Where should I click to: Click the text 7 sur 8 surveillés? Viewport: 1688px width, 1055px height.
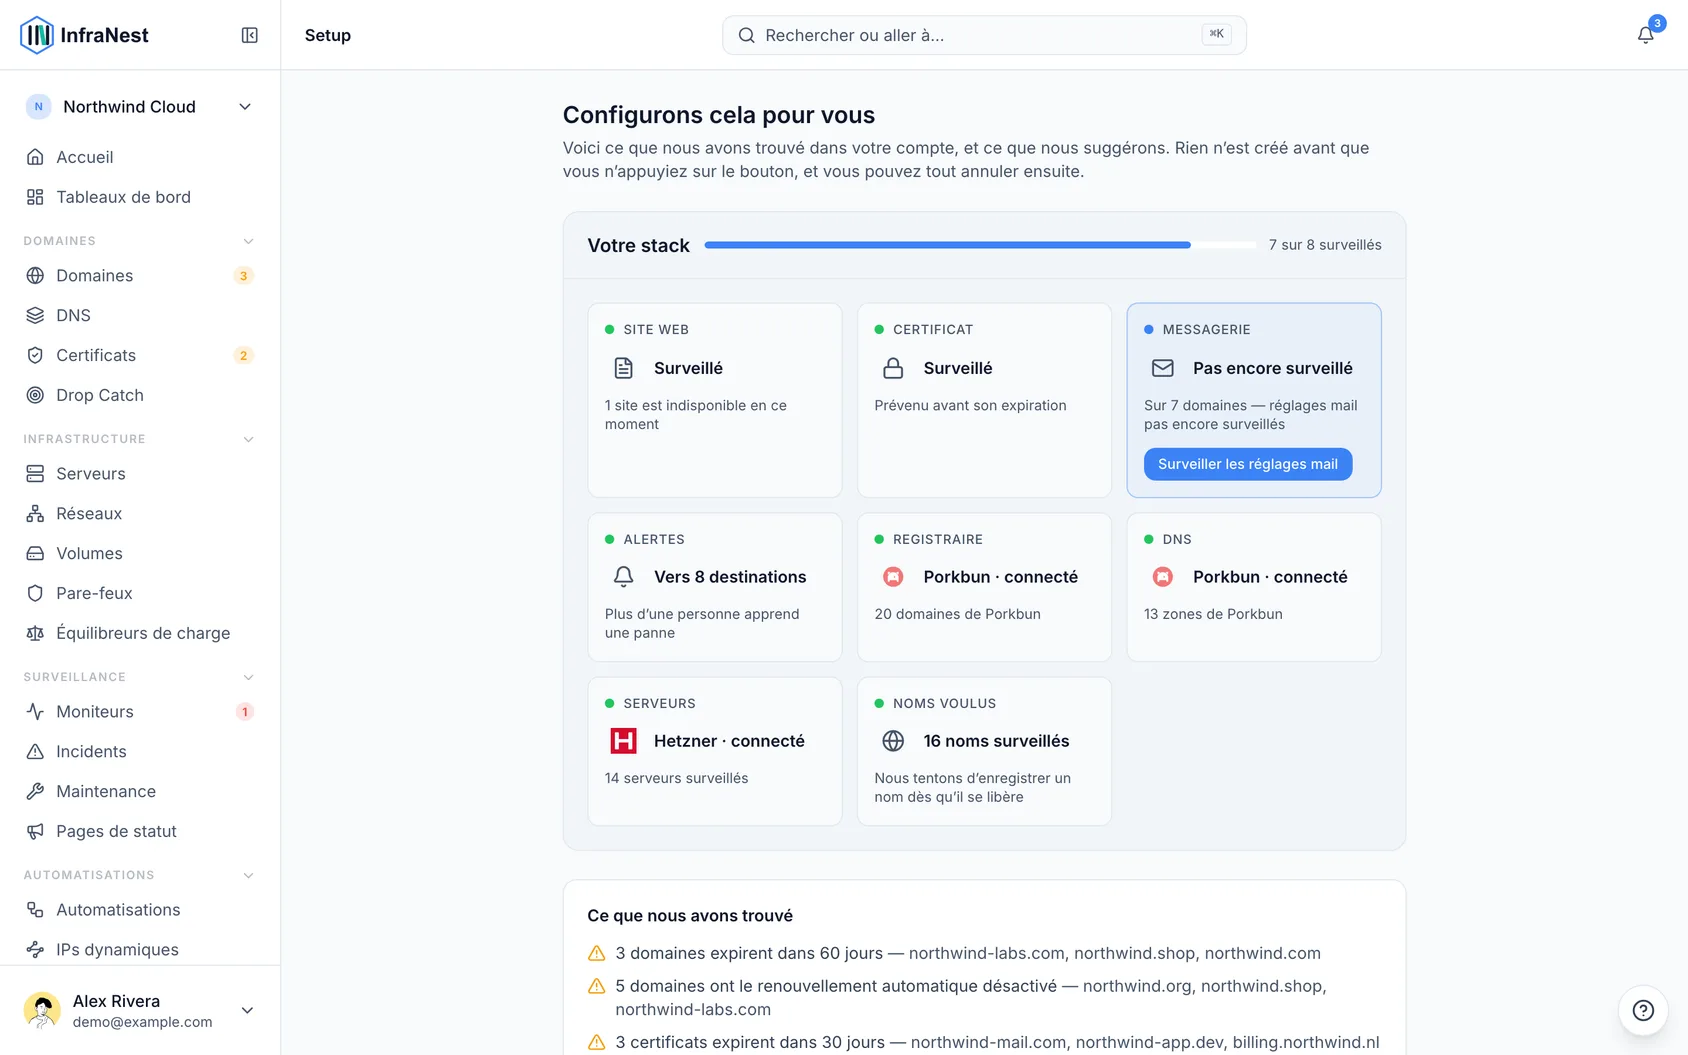tap(1325, 245)
